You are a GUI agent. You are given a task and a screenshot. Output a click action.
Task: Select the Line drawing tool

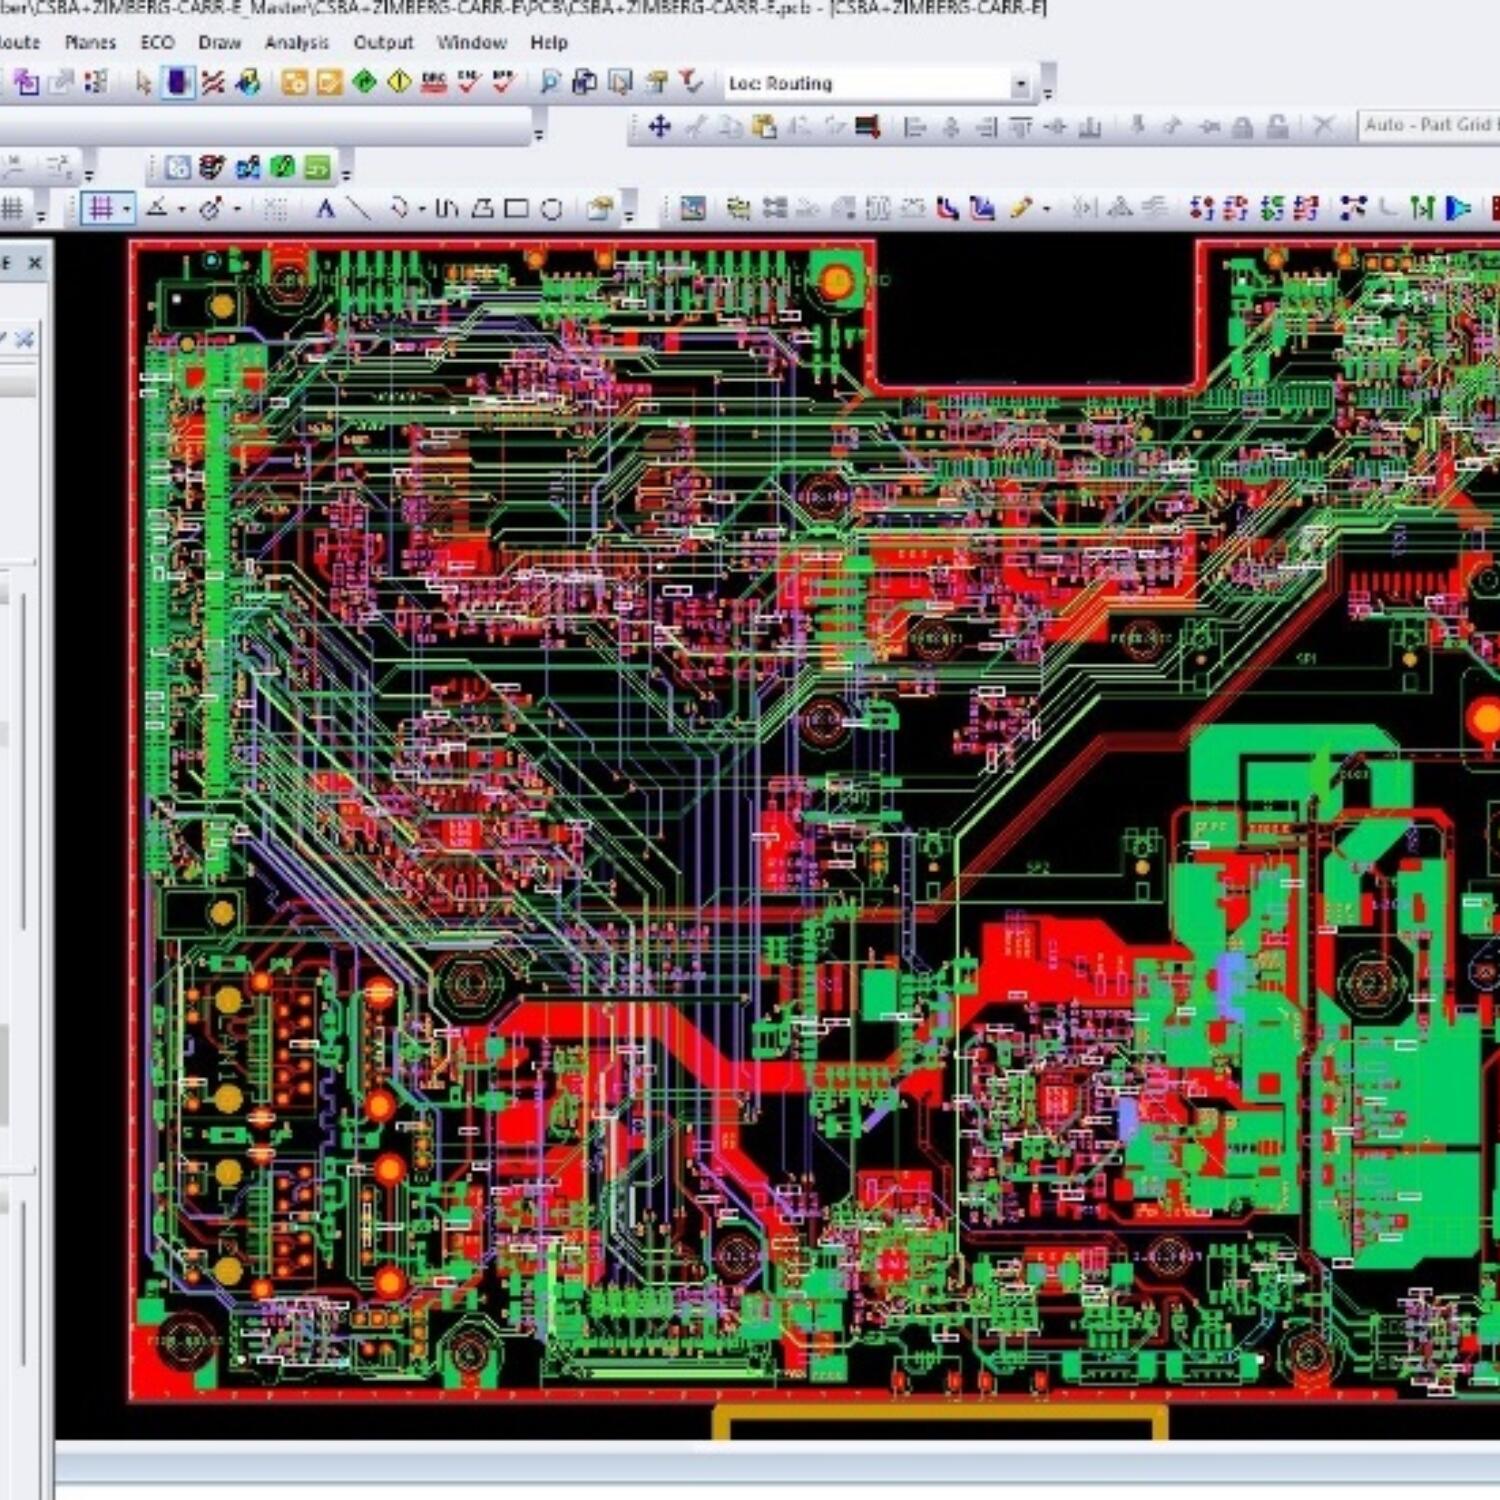pos(360,206)
